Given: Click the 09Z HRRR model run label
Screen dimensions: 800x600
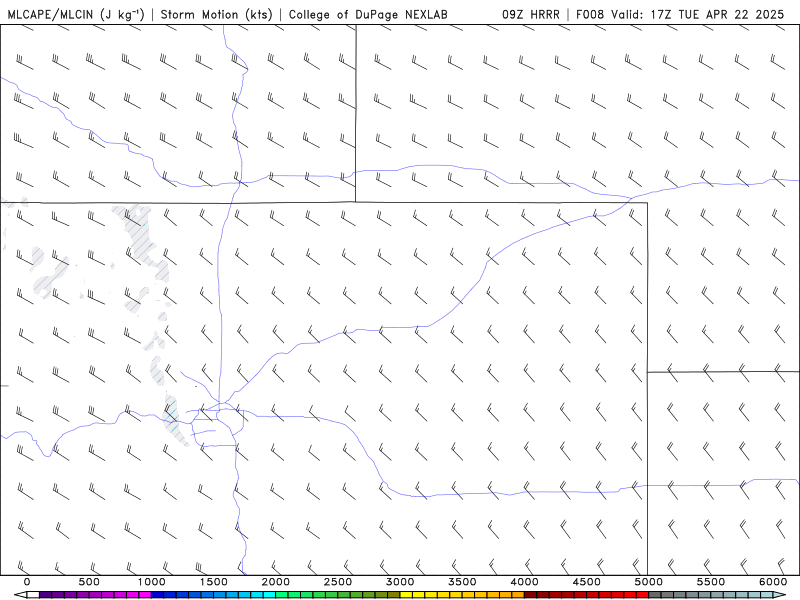Looking at the screenshot, I should [531, 15].
